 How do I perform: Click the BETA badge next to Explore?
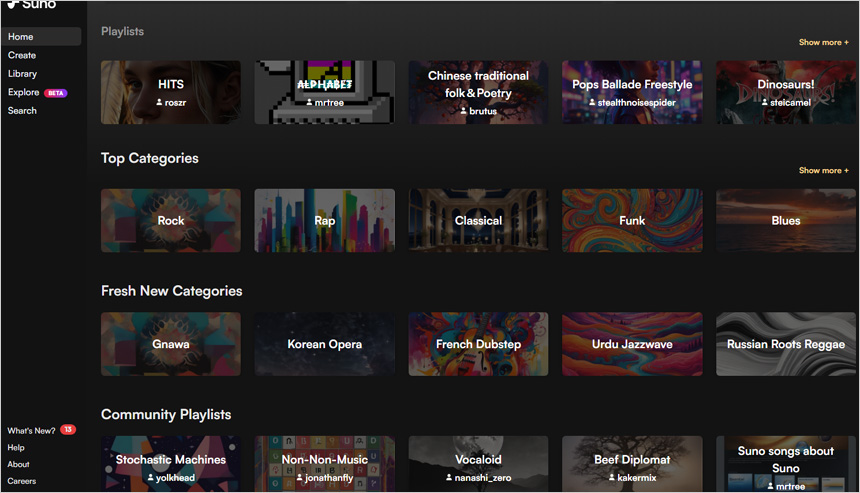(x=56, y=93)
